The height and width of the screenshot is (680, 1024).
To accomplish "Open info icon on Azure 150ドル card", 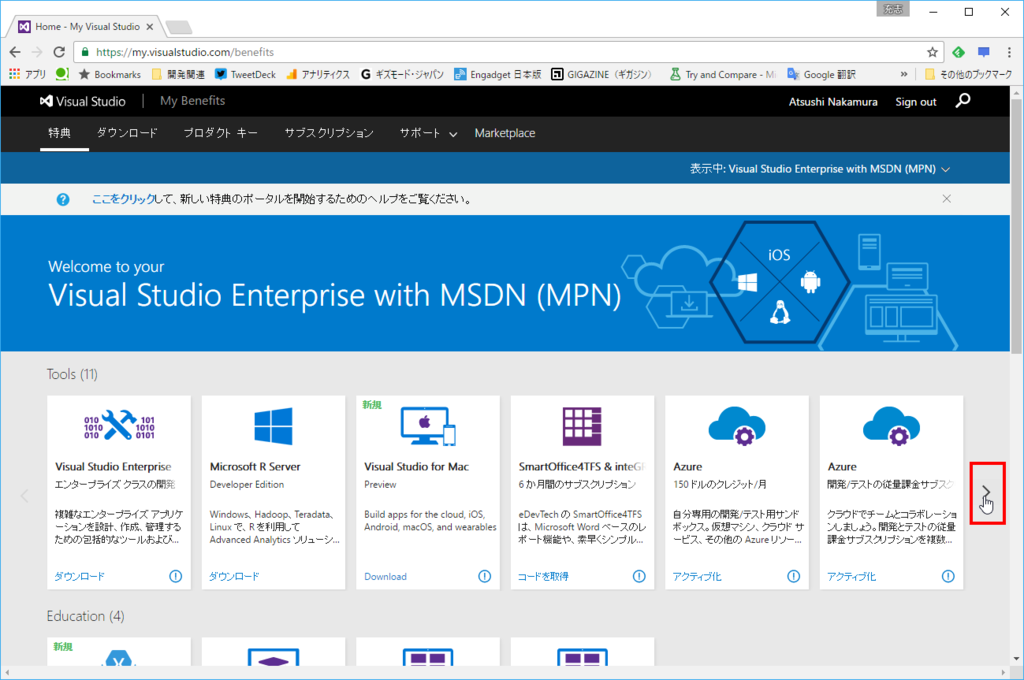I will [x=793, y=576].
